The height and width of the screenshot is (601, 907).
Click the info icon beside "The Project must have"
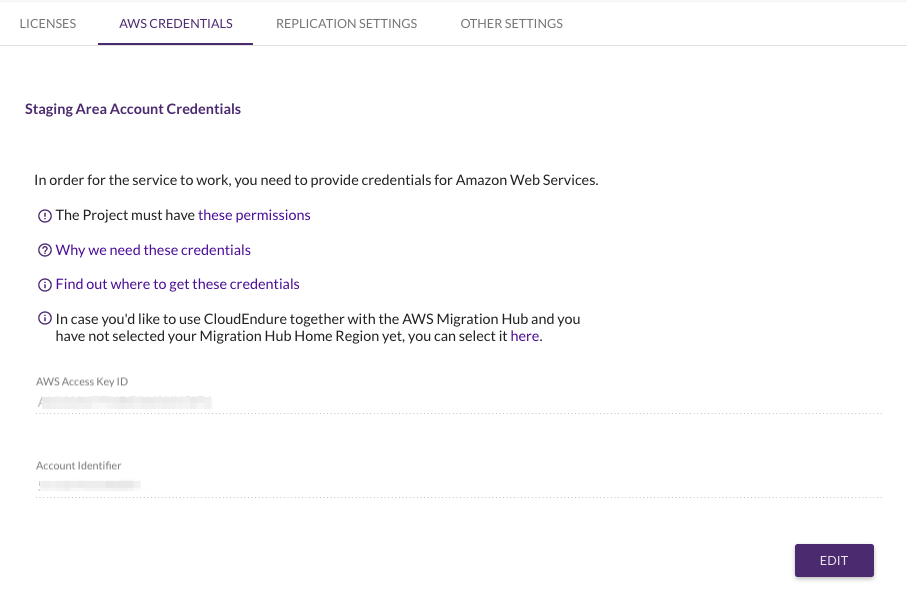click(x=45, y=215)
